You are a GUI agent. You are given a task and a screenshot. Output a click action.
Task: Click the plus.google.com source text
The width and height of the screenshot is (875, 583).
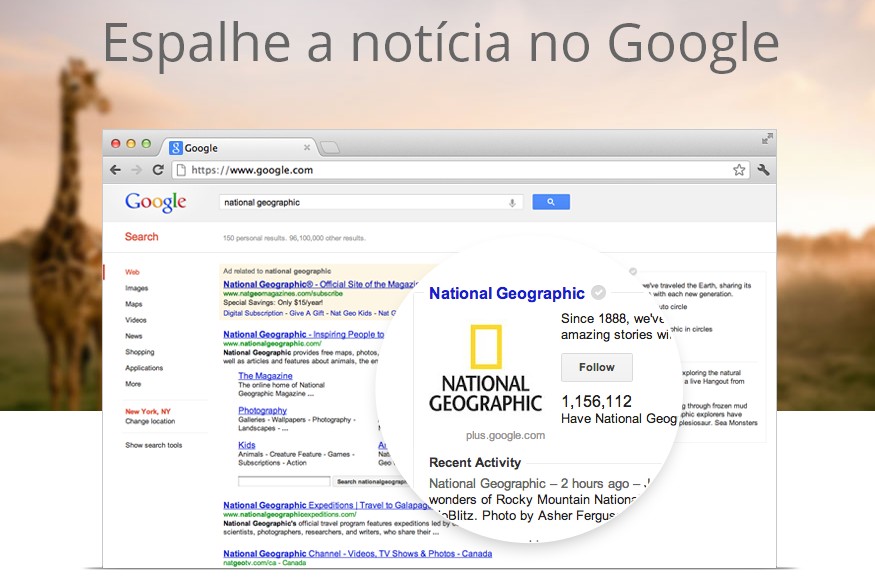[506, 435]
